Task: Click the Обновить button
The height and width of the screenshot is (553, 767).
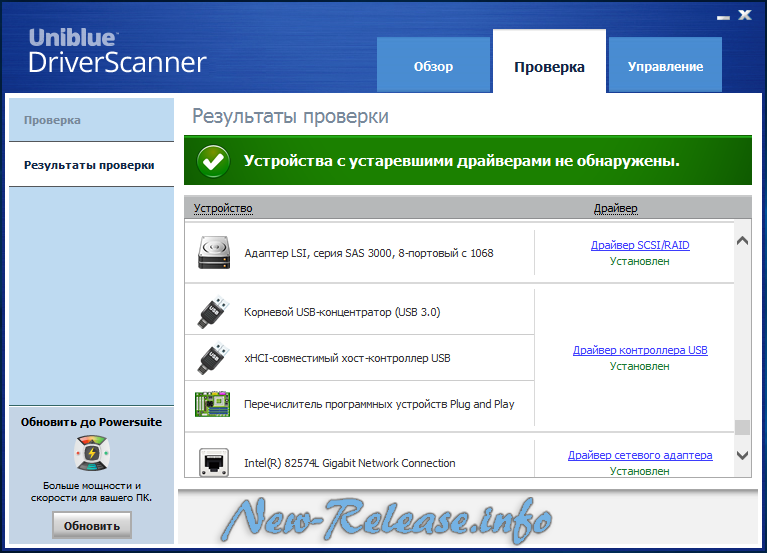Action: click(x=92, y=526)
